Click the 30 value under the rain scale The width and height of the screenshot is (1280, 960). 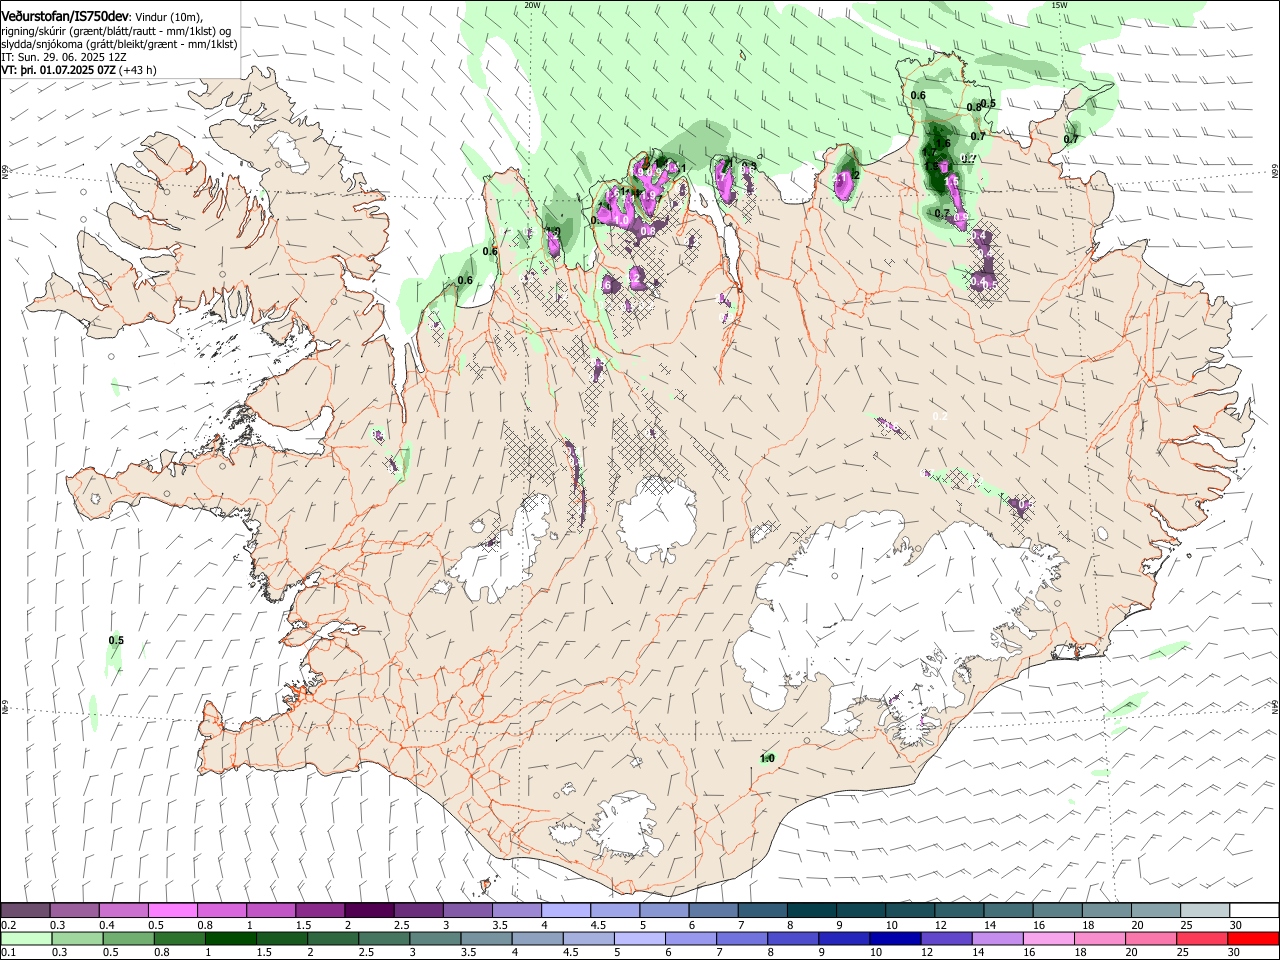1236,952
